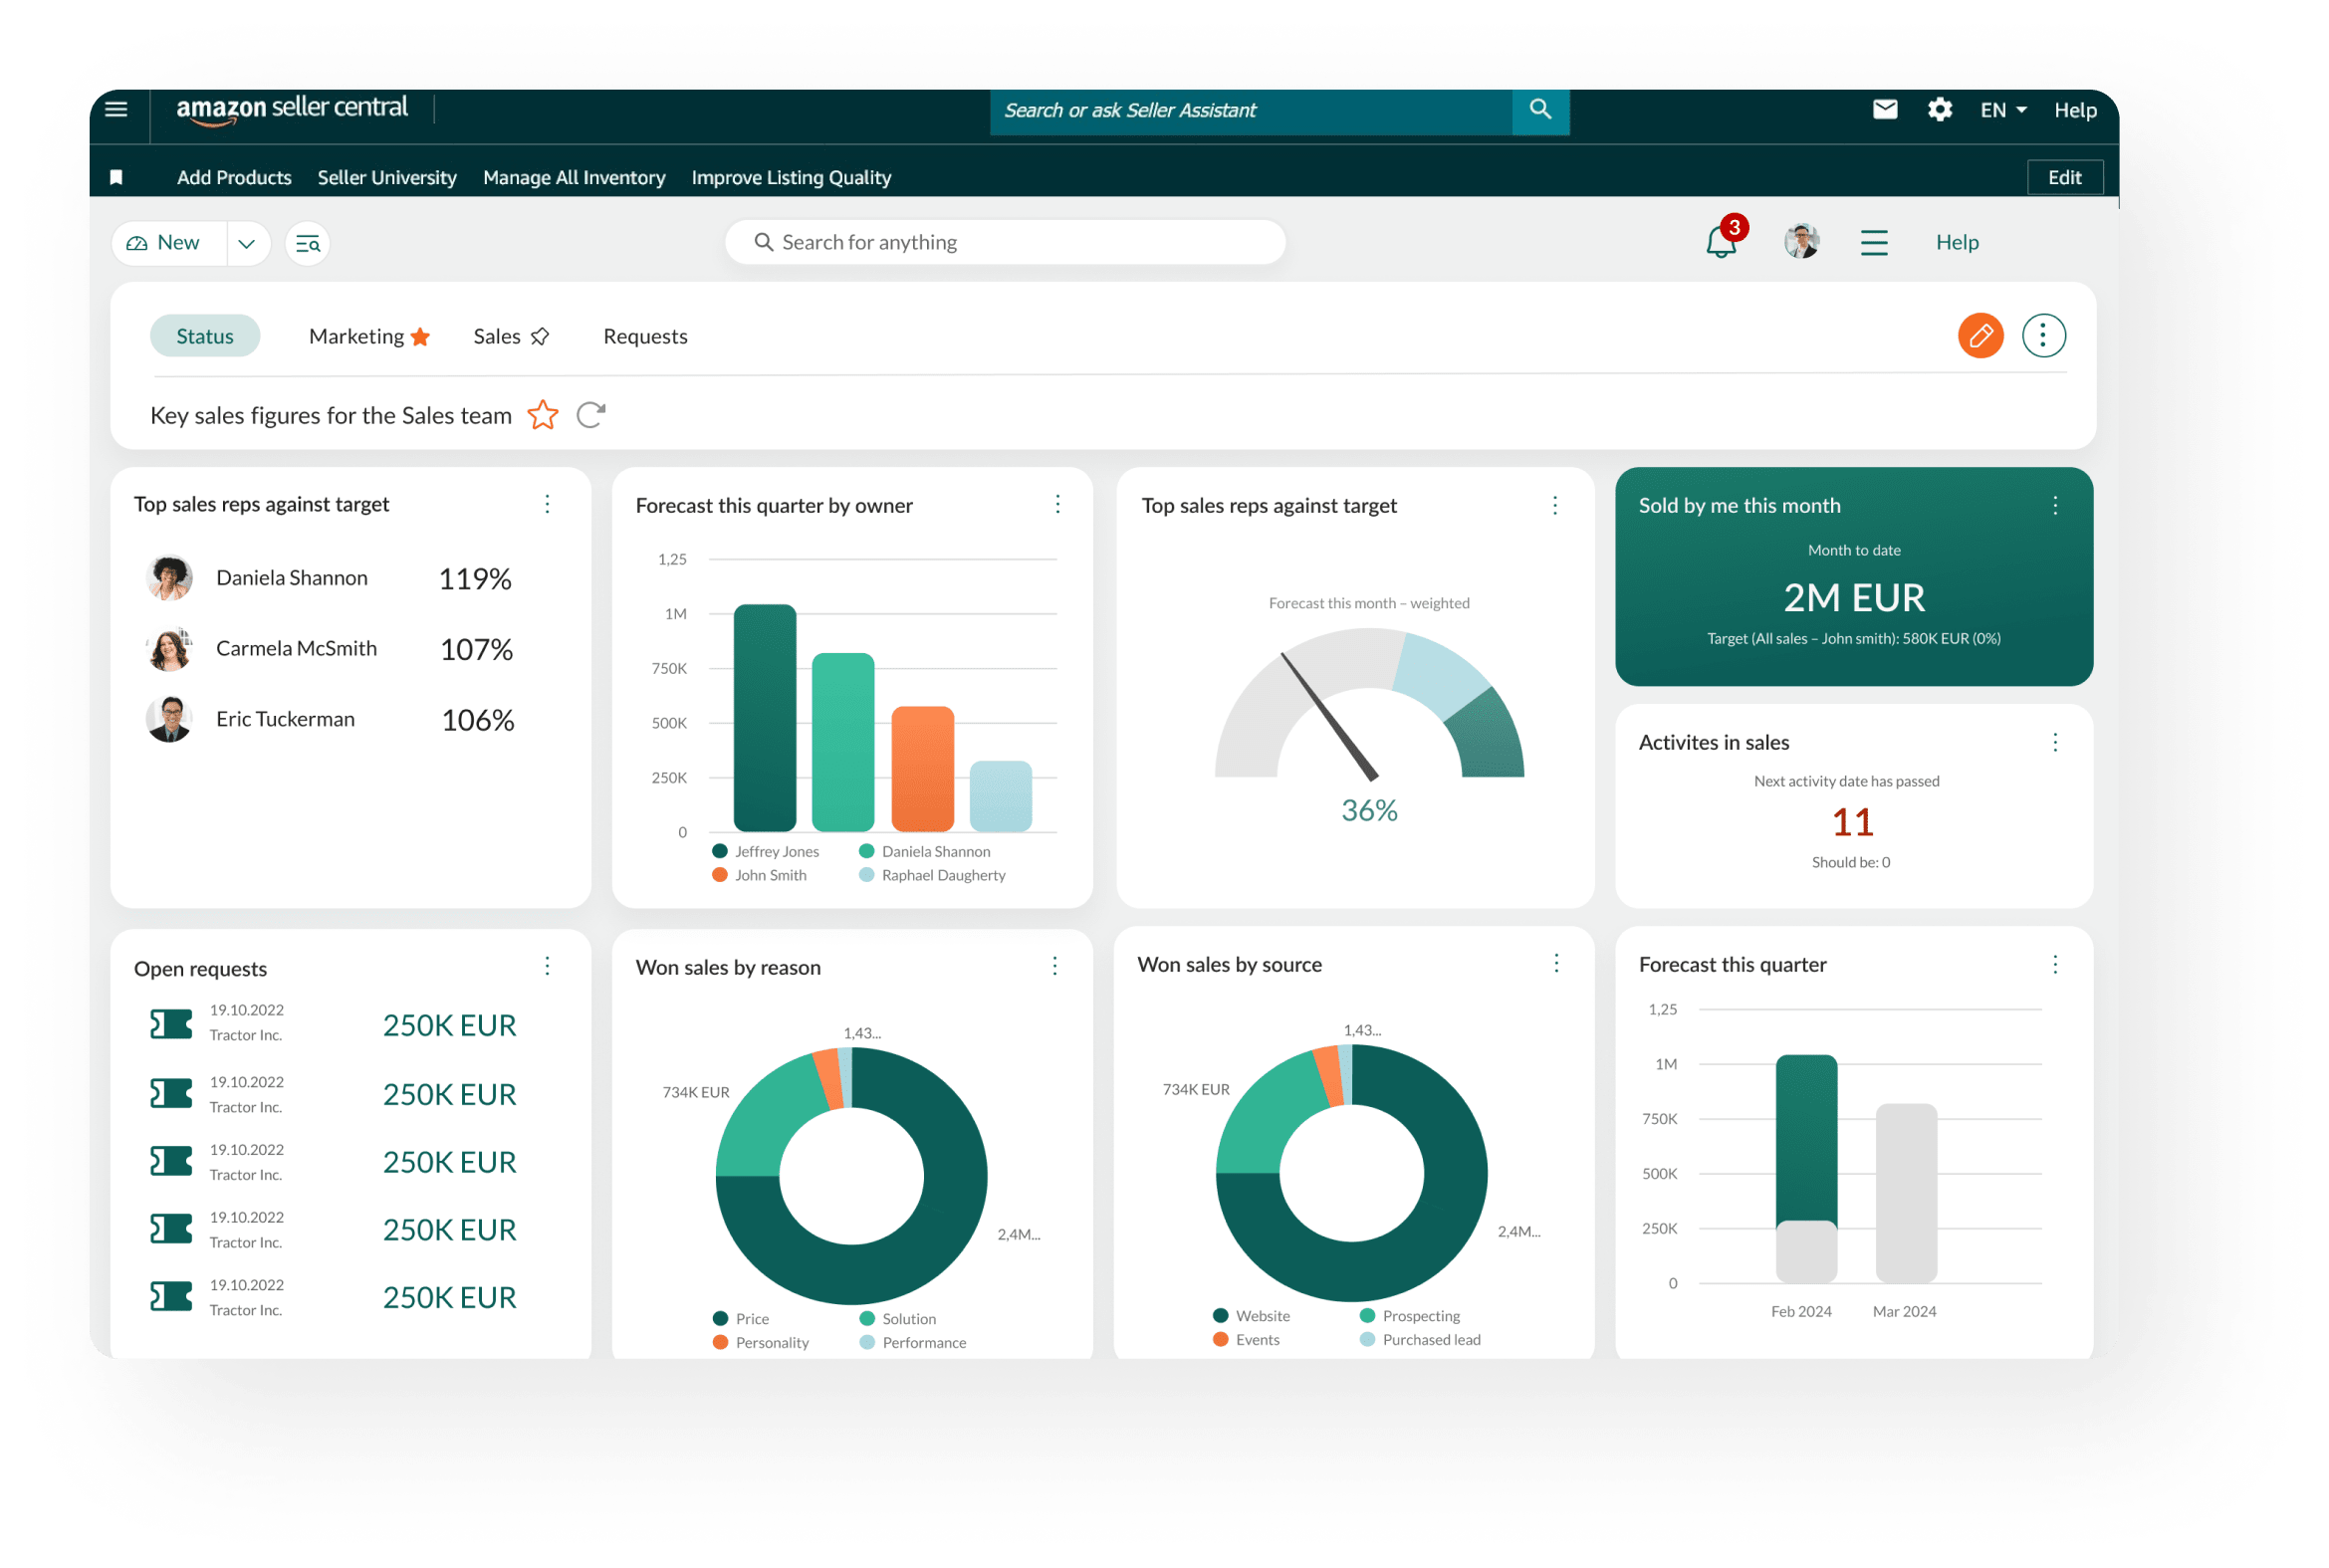Open the three-line menu beside the avatar

click(x=1873, y=242)
